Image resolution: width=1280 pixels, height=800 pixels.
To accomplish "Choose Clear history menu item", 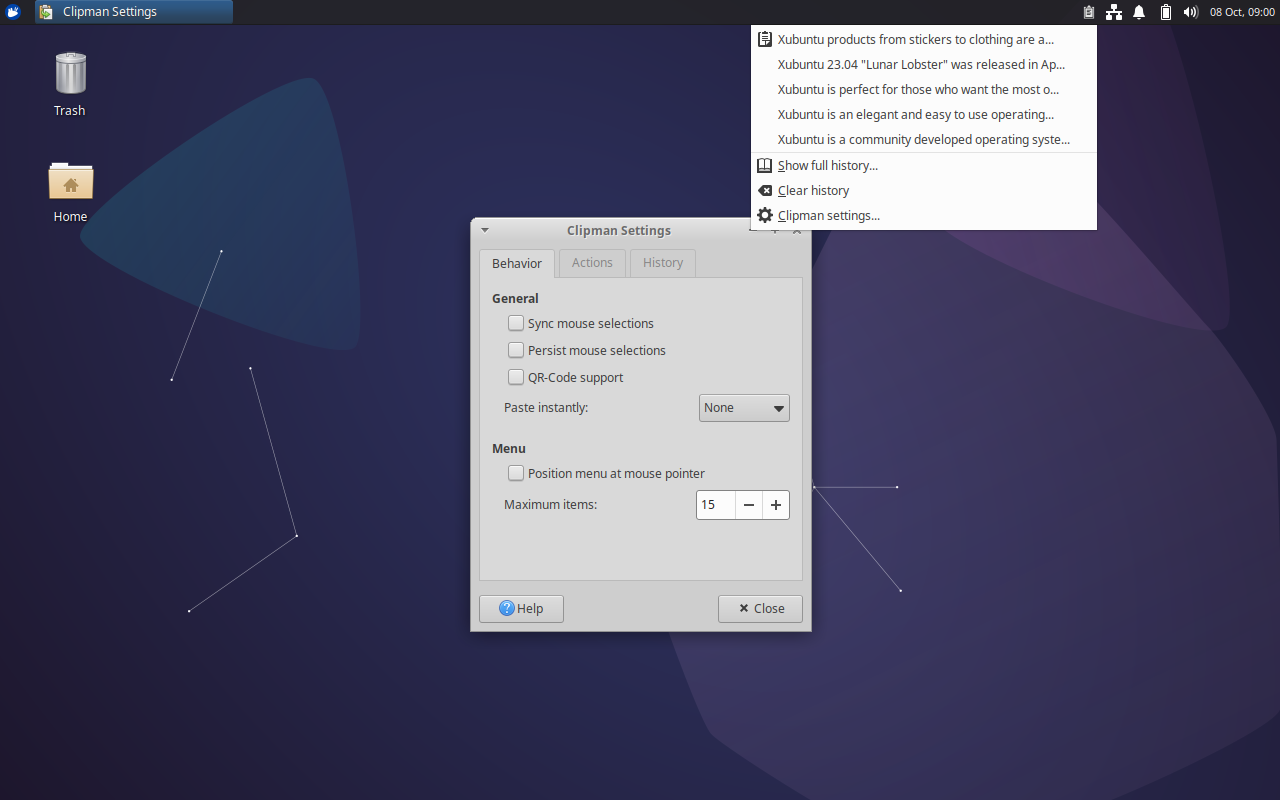I will (923, 190).
